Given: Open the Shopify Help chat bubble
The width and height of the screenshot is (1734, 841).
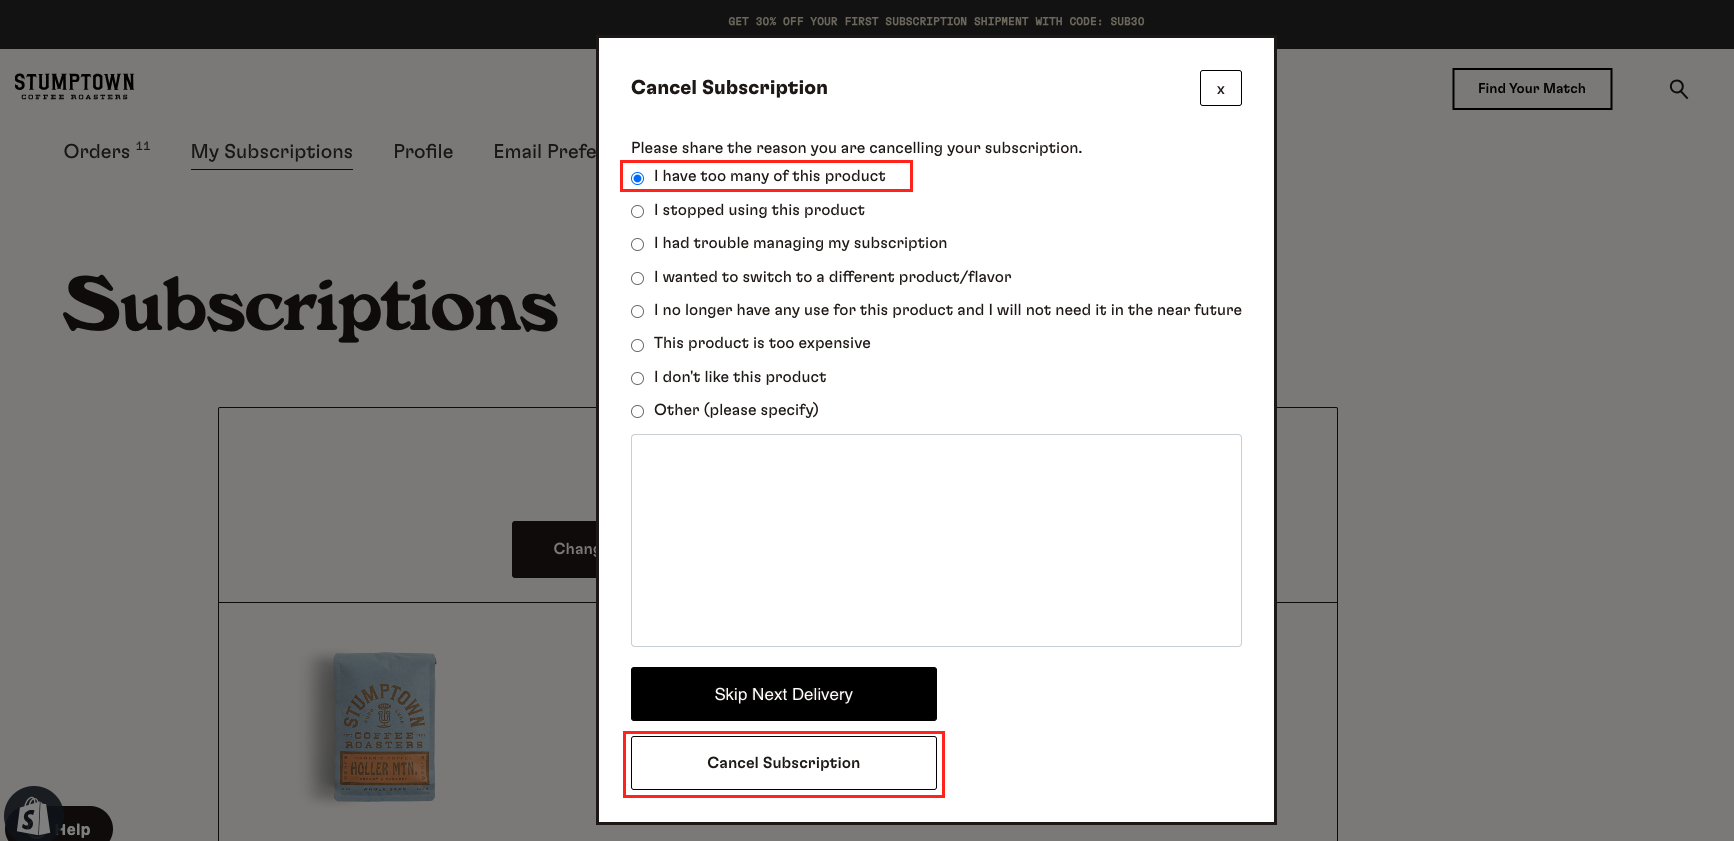Looking at the screenshot, I should tap(57, 820).
